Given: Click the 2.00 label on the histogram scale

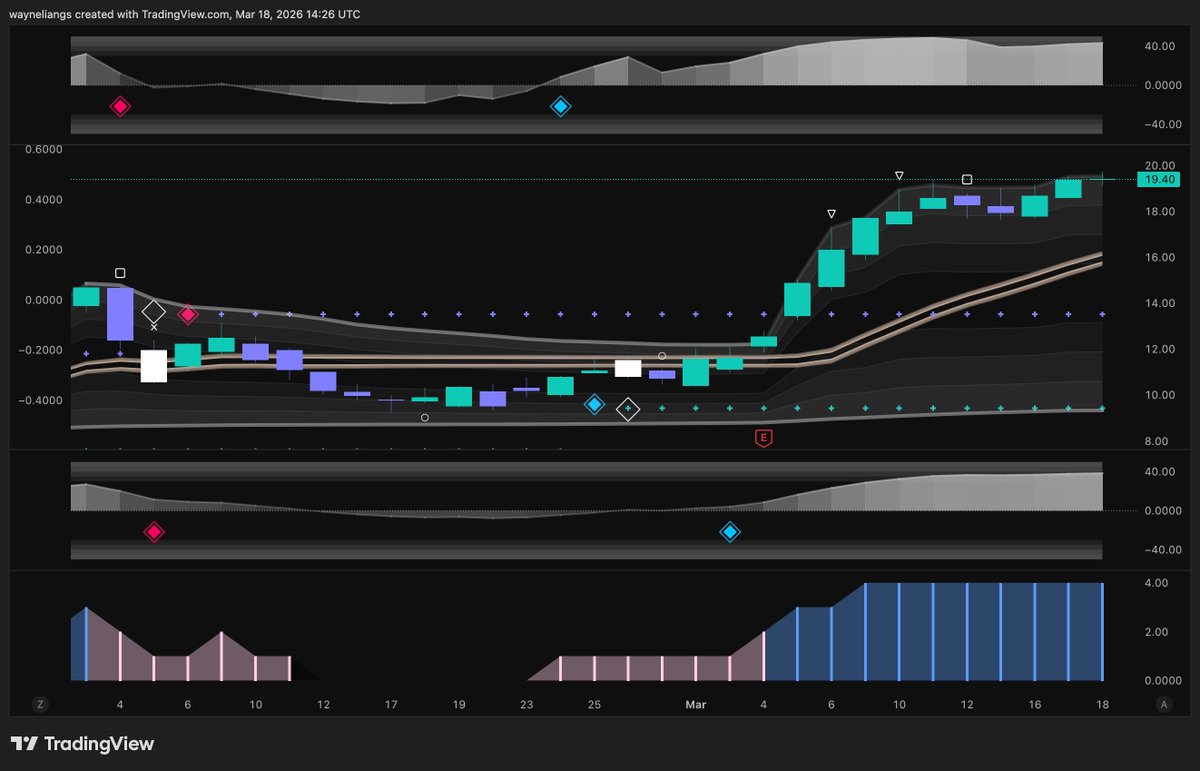Looking at the screenshot, I should (x=1157, y=632).
